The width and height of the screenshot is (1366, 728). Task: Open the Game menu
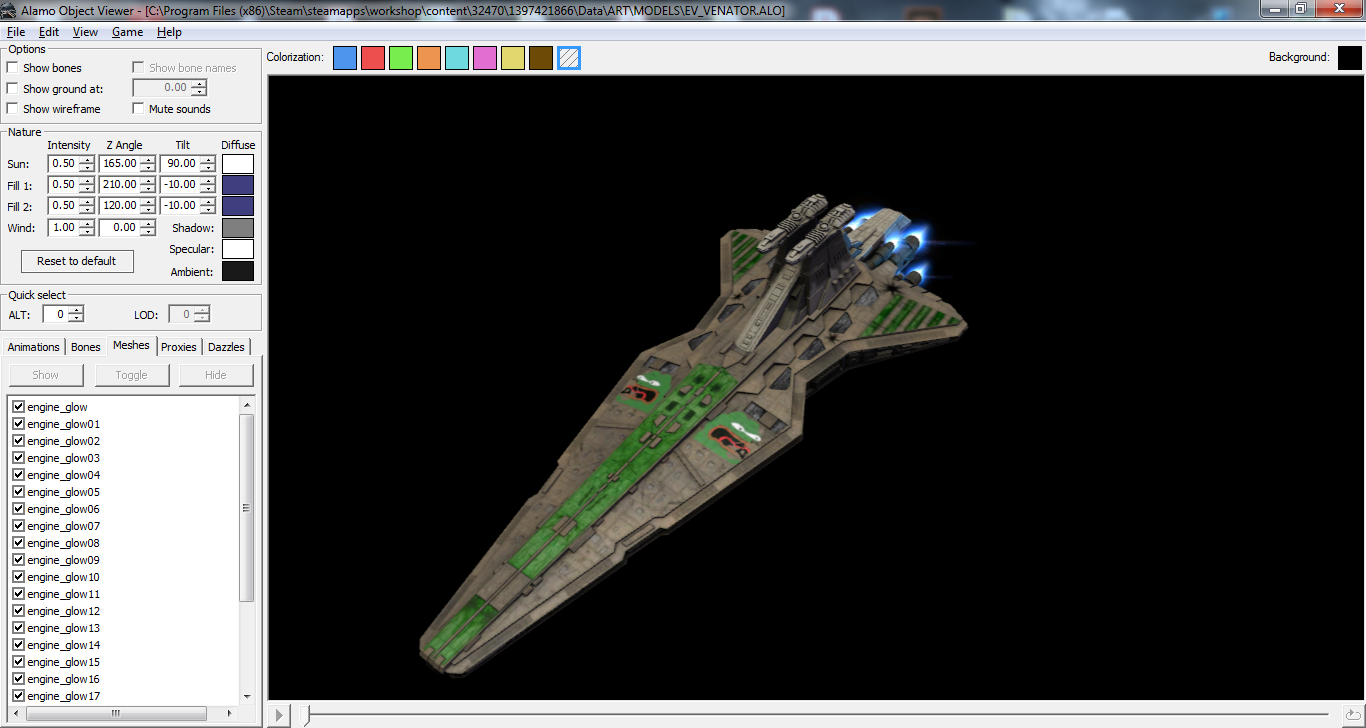click(x=127, y=32)
